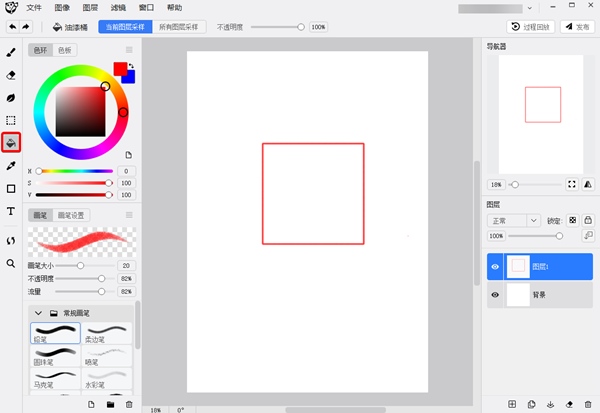This screenshot has width=600, height=413.
Task: Delete layer using layers panel trash icon
Action: coord(590,403)
